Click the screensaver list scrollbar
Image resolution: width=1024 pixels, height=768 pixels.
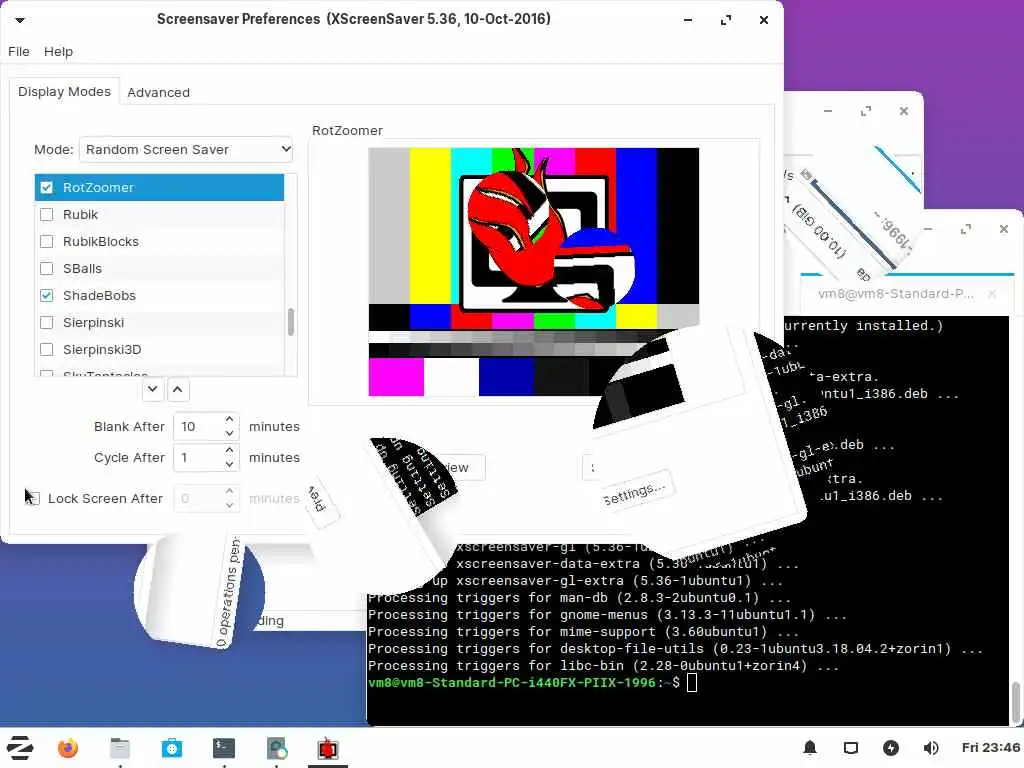pyautogui.click(x=291, y=322)
